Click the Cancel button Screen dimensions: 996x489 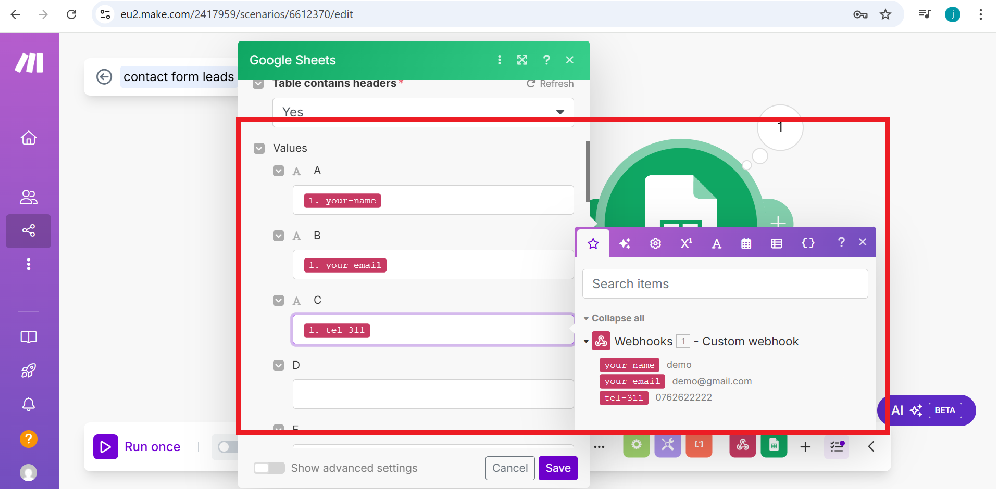[510, 468]
